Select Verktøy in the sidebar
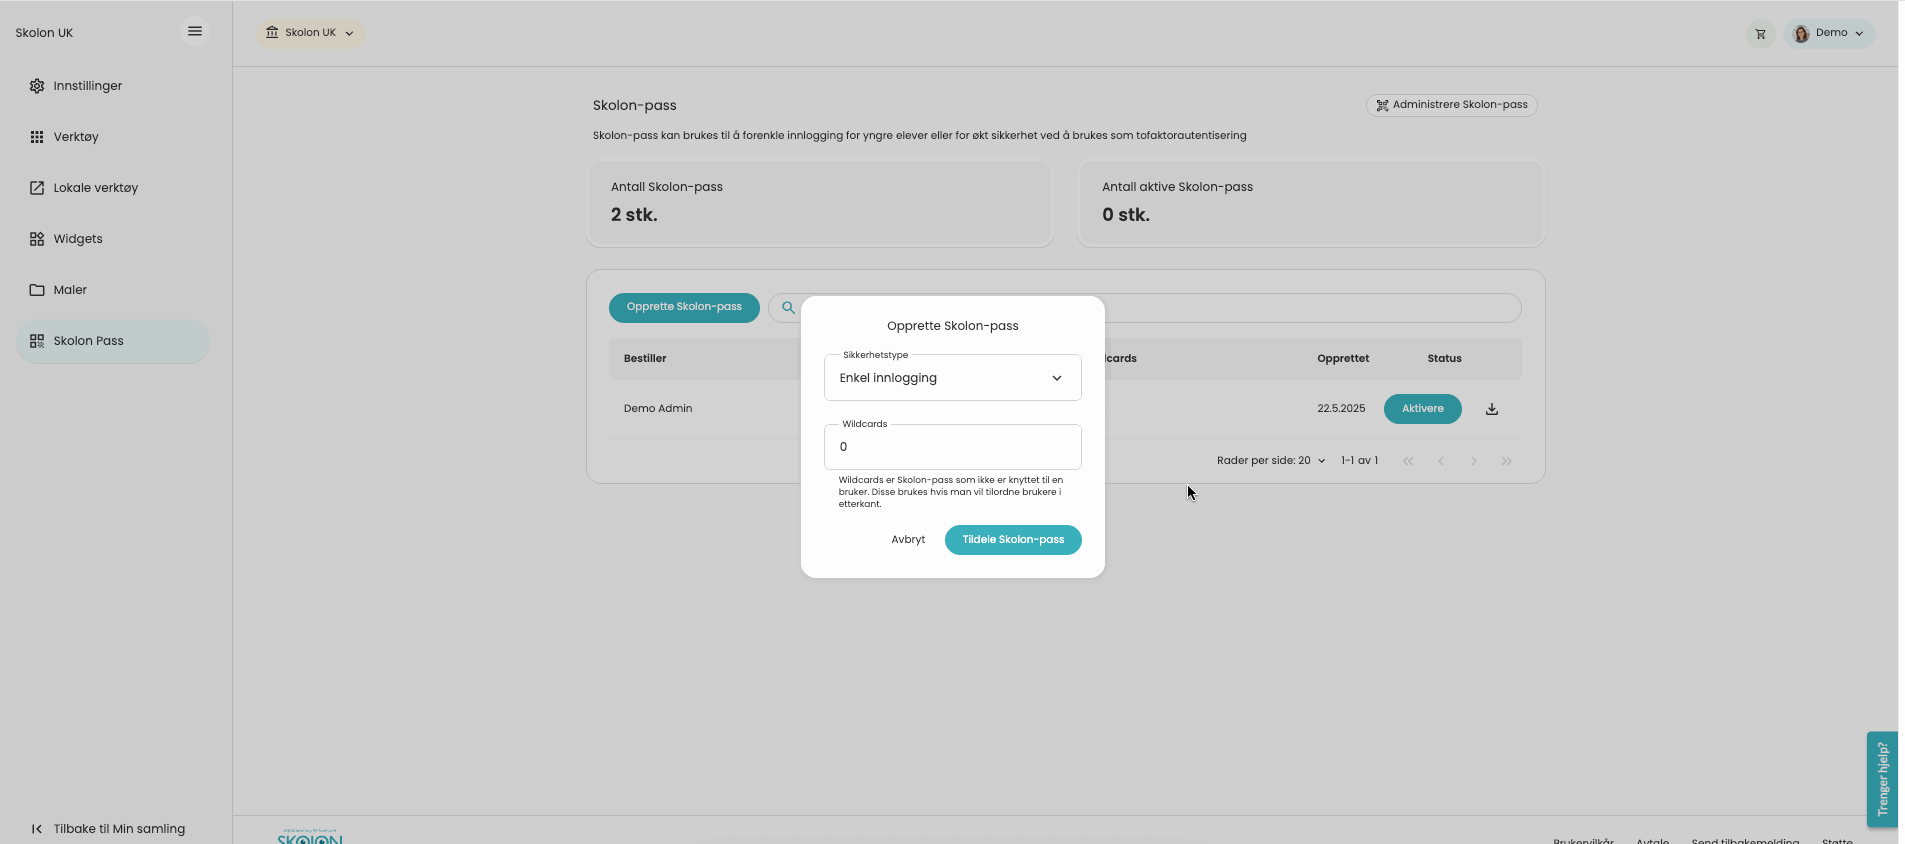Image resolution: width=1905 pixels, height=844 pixels. (x=76, y=137)
